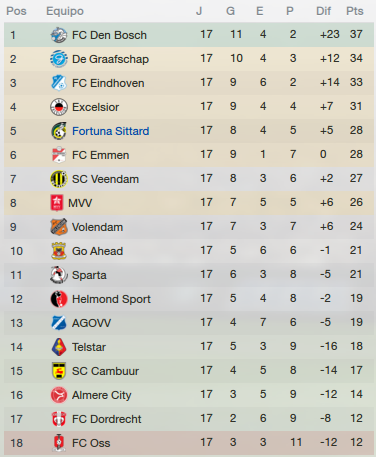This screenshot has width=376, height=457.
Task: Click the Telstar club badge
Action: 59,347
